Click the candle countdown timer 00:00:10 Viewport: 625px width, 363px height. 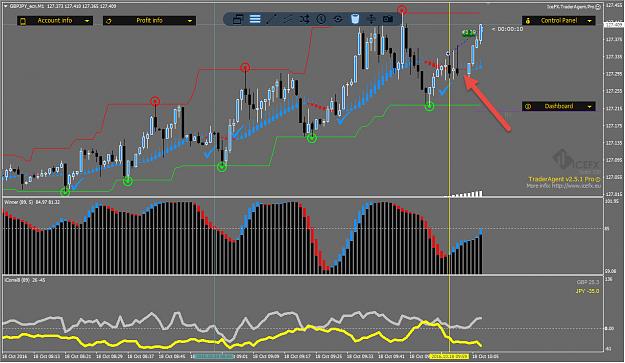[x=507, y=29]
